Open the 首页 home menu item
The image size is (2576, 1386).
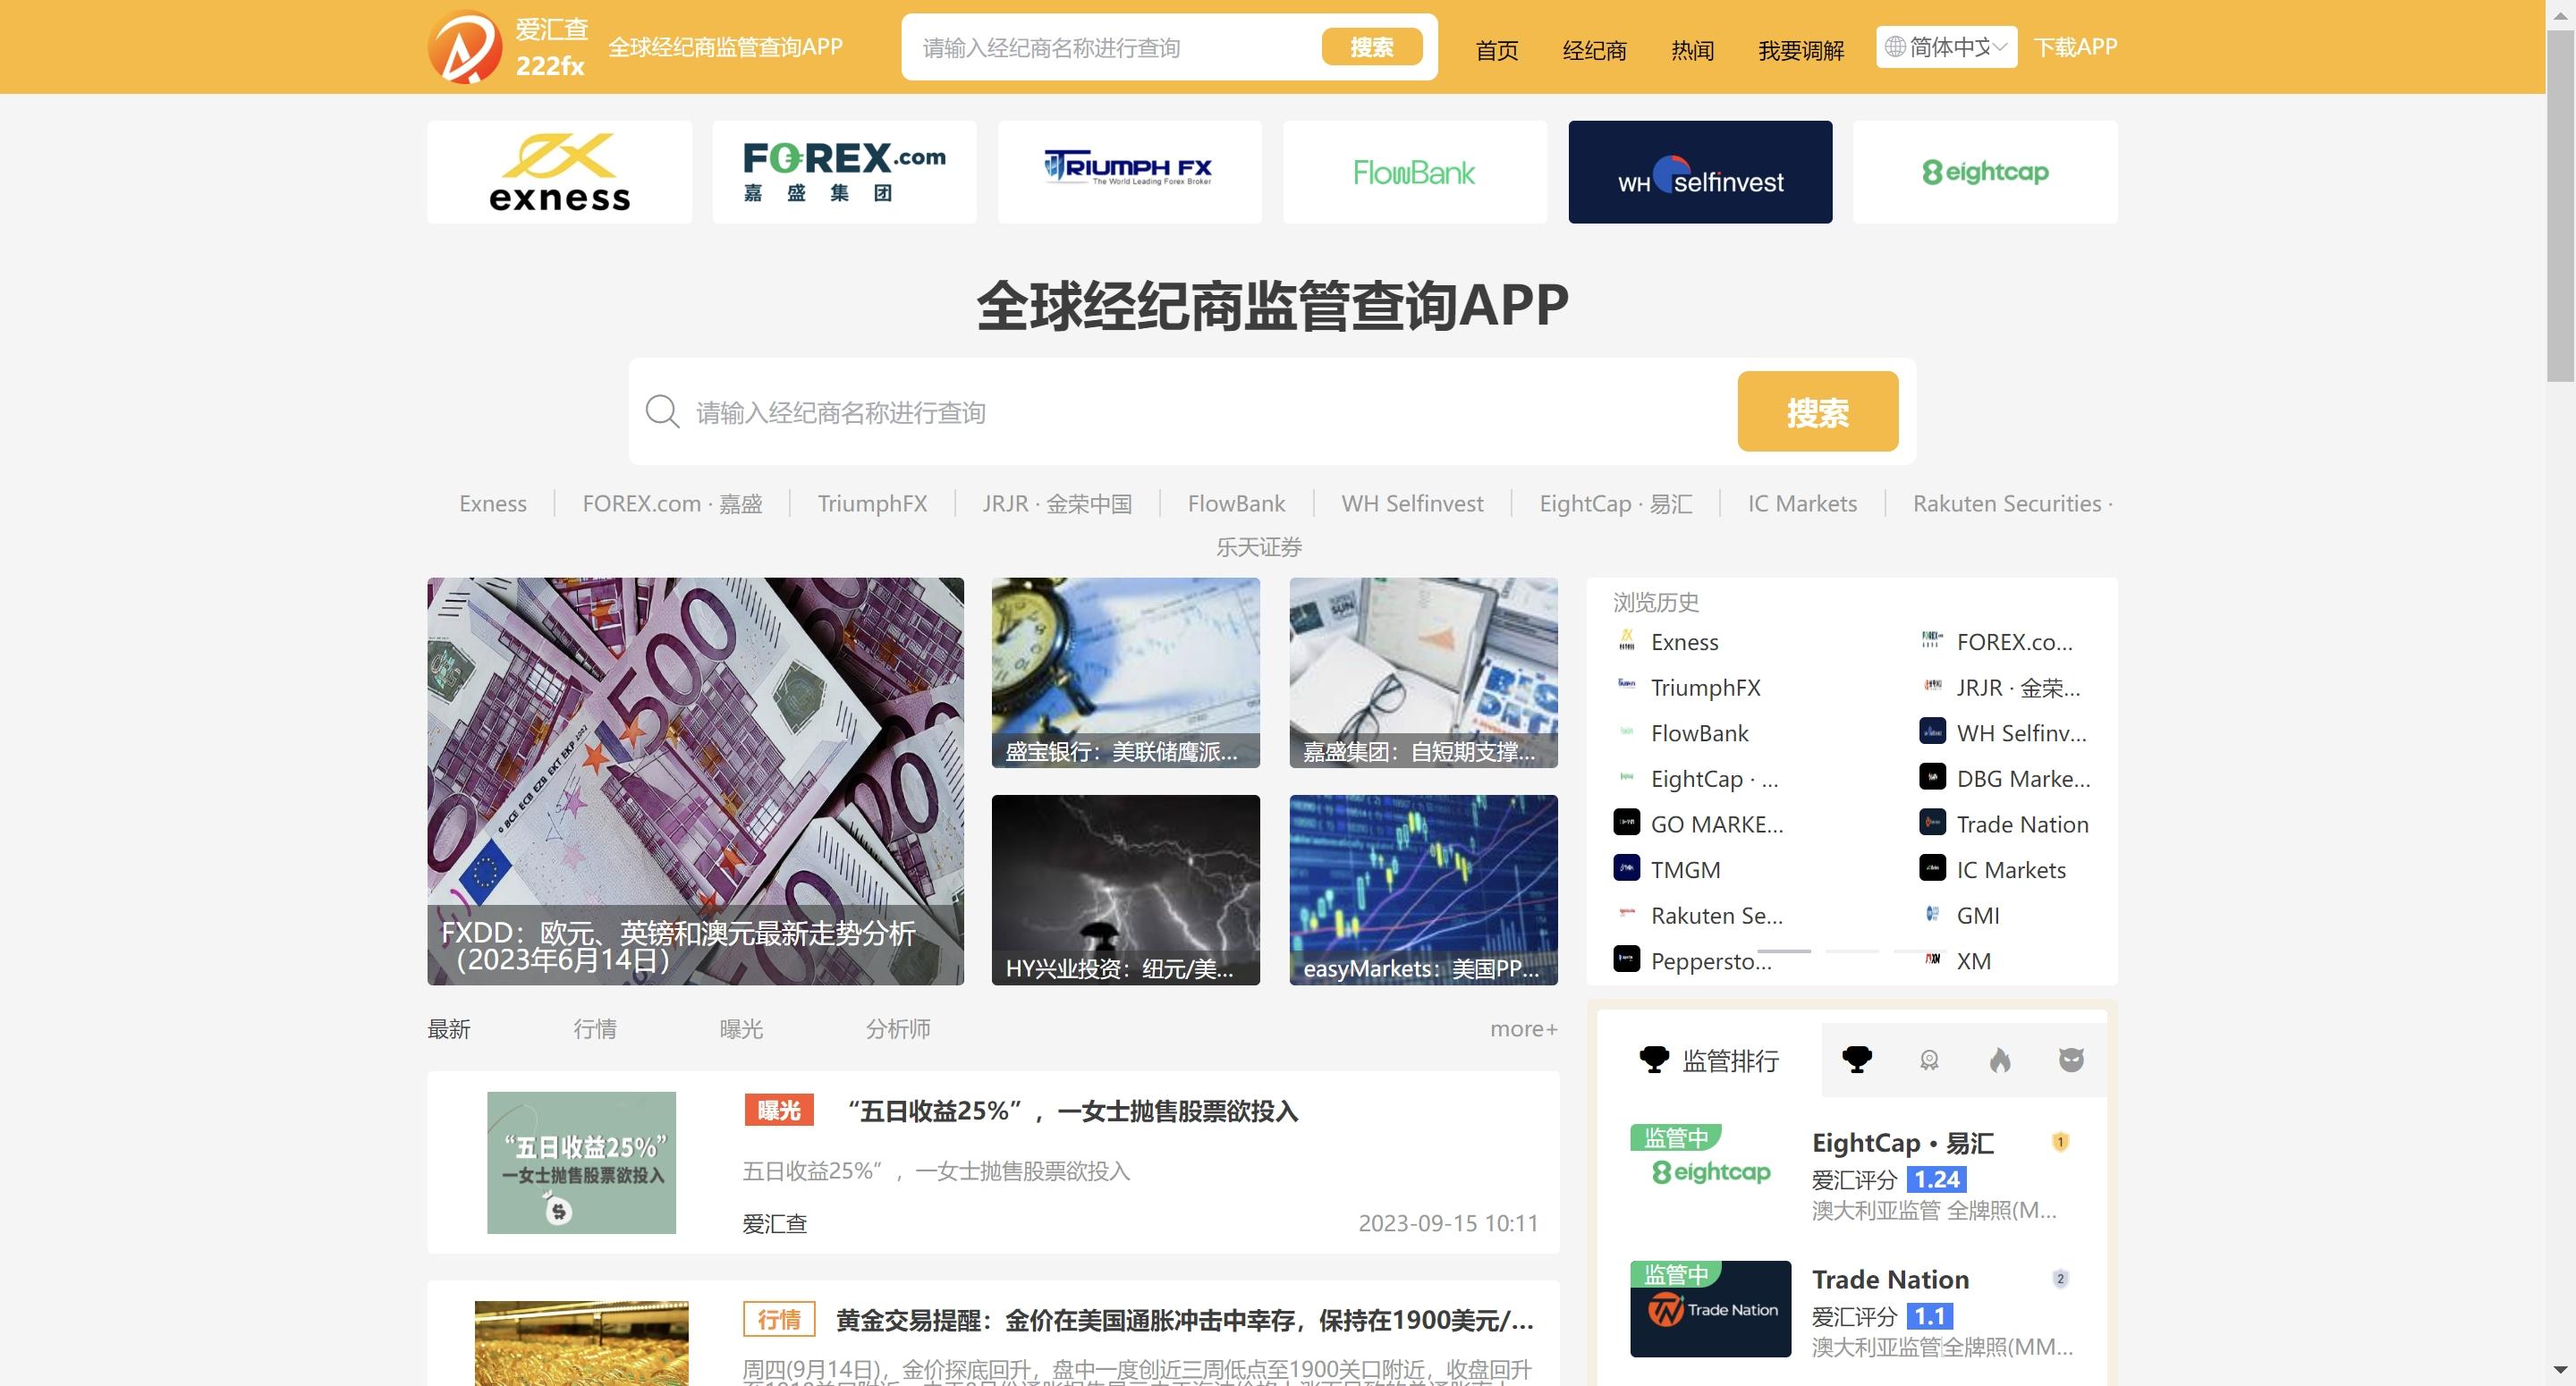[x=1499, y=46]
